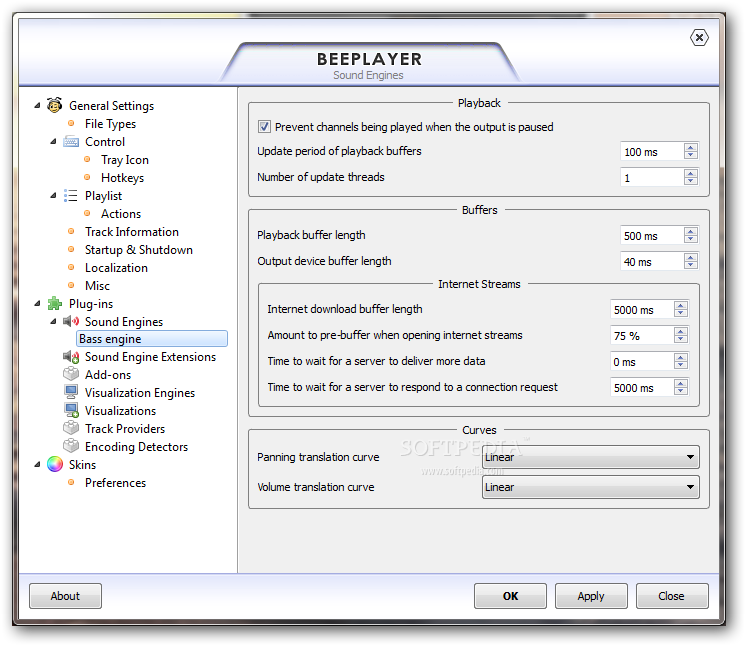Viewport: 746px width, 646px height.
Task: Increase update period of playback buffers
Action: coord(691,147)
